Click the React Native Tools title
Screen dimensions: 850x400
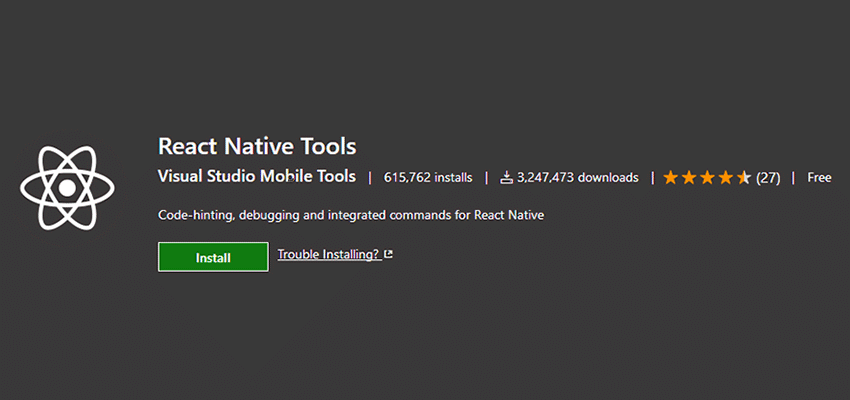pyautogui.click(x=257, y=146)
